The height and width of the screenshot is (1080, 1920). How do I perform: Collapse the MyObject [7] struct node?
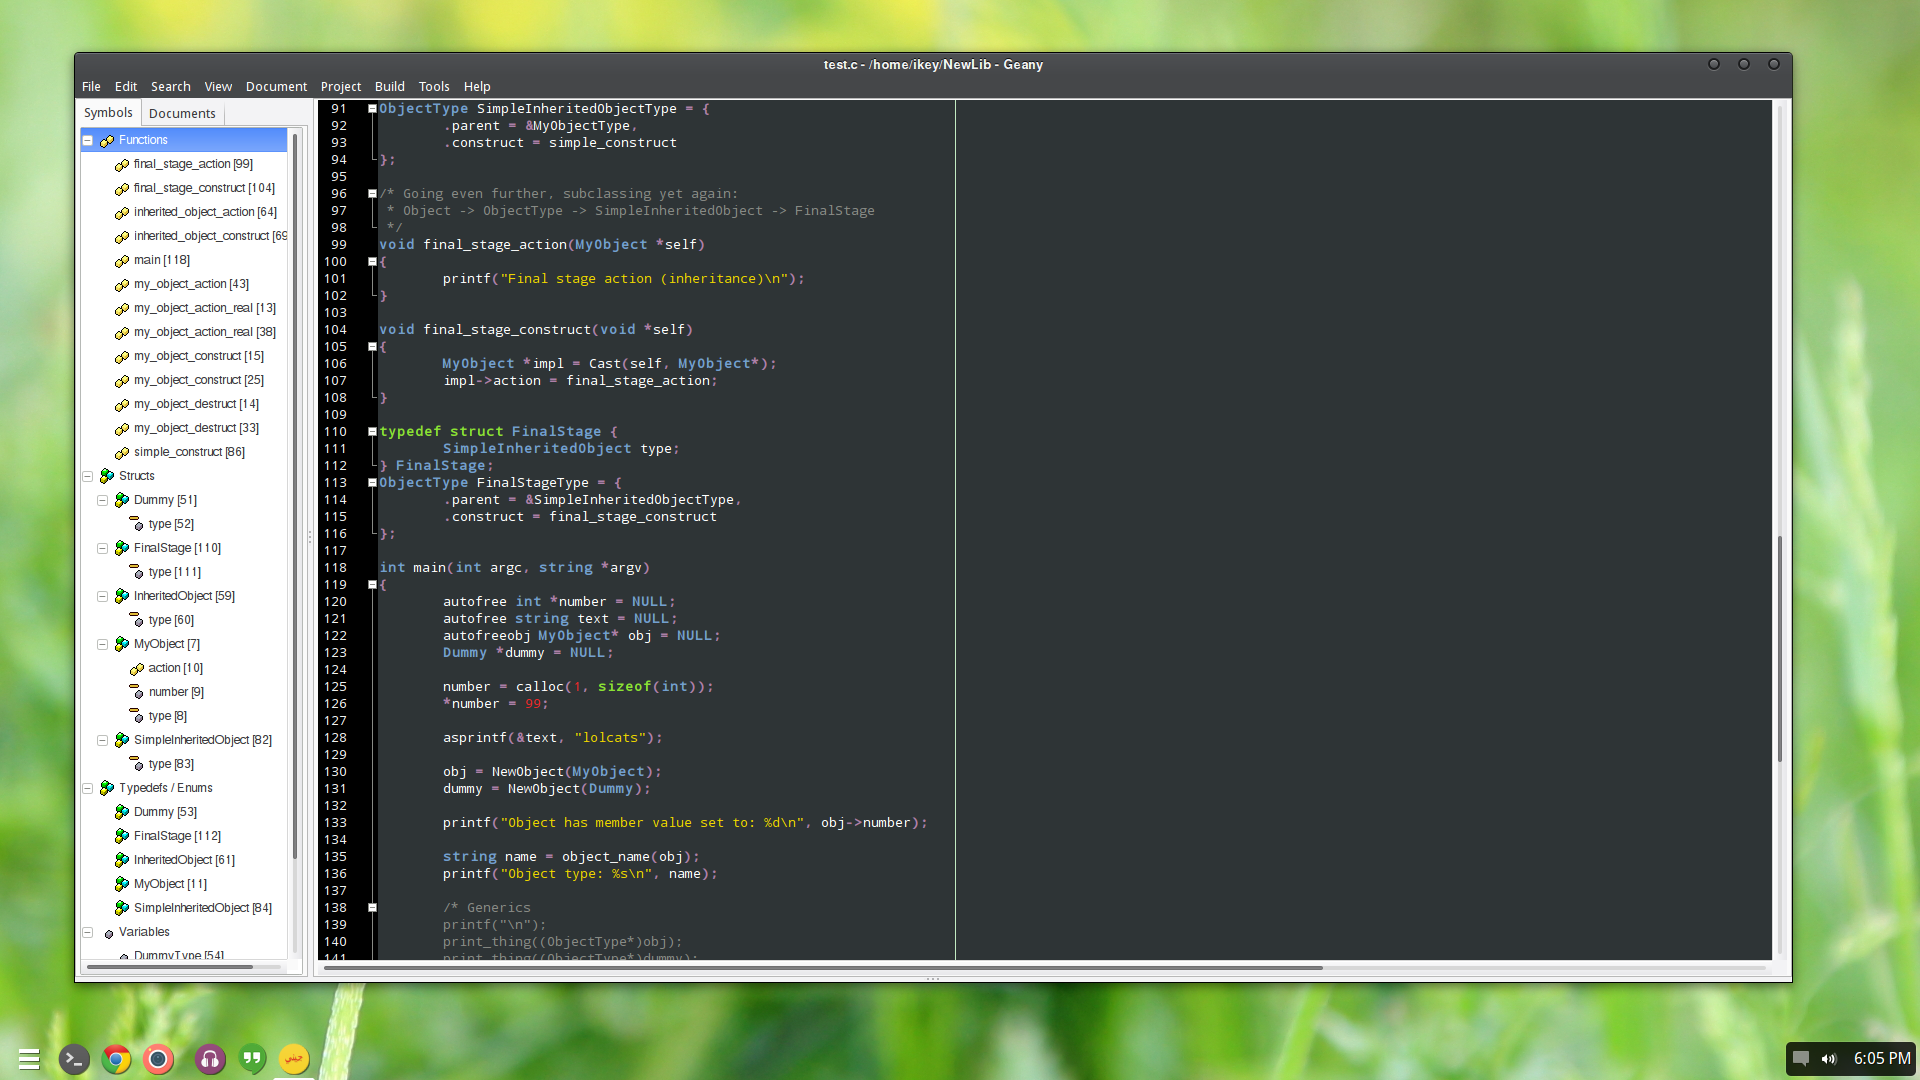coord(103,644)
